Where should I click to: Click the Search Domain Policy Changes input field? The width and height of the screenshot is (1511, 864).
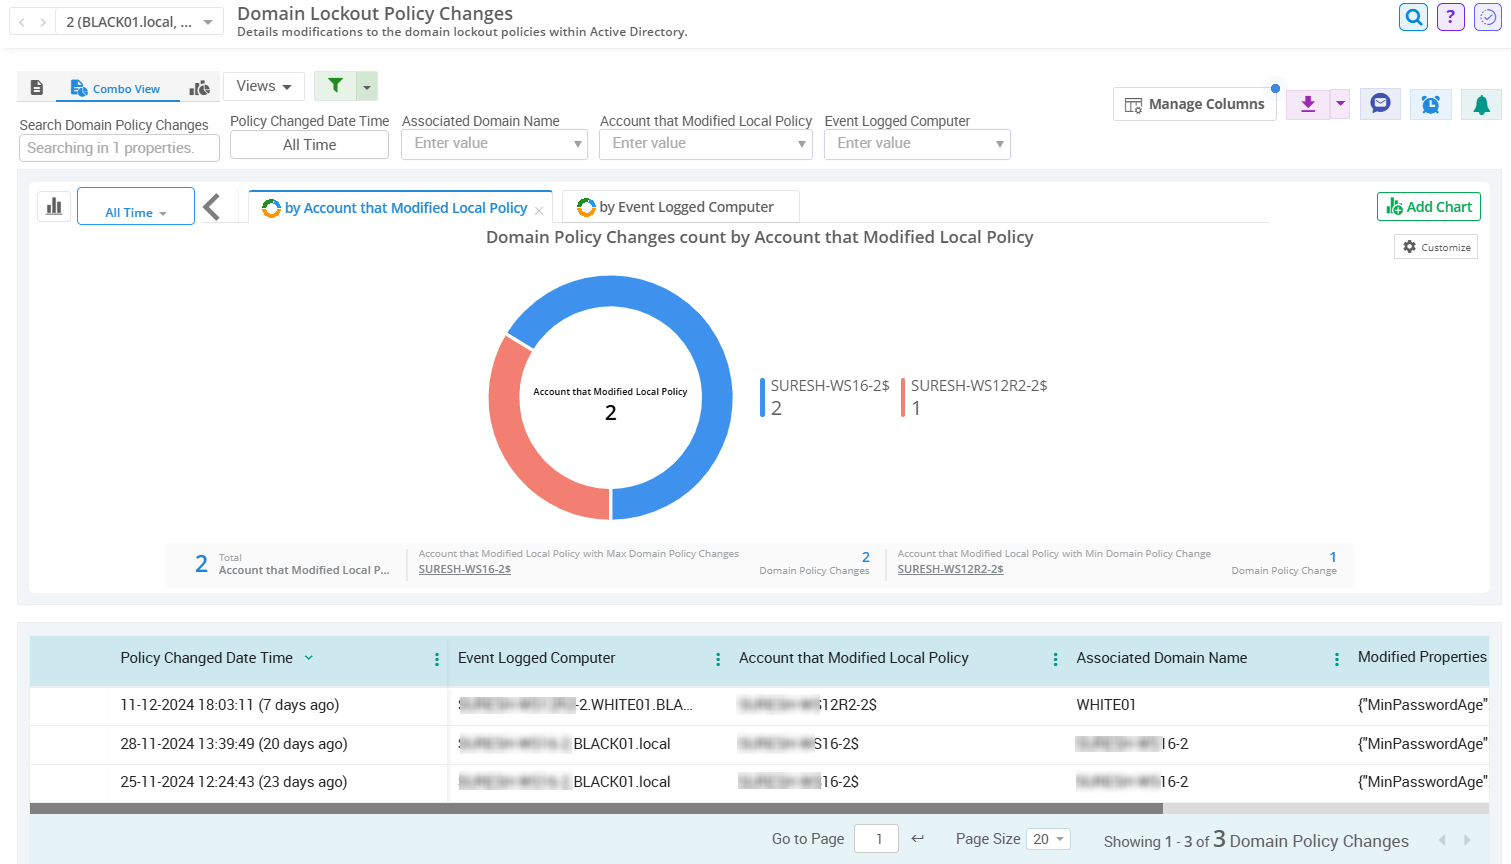coord(119,148)
